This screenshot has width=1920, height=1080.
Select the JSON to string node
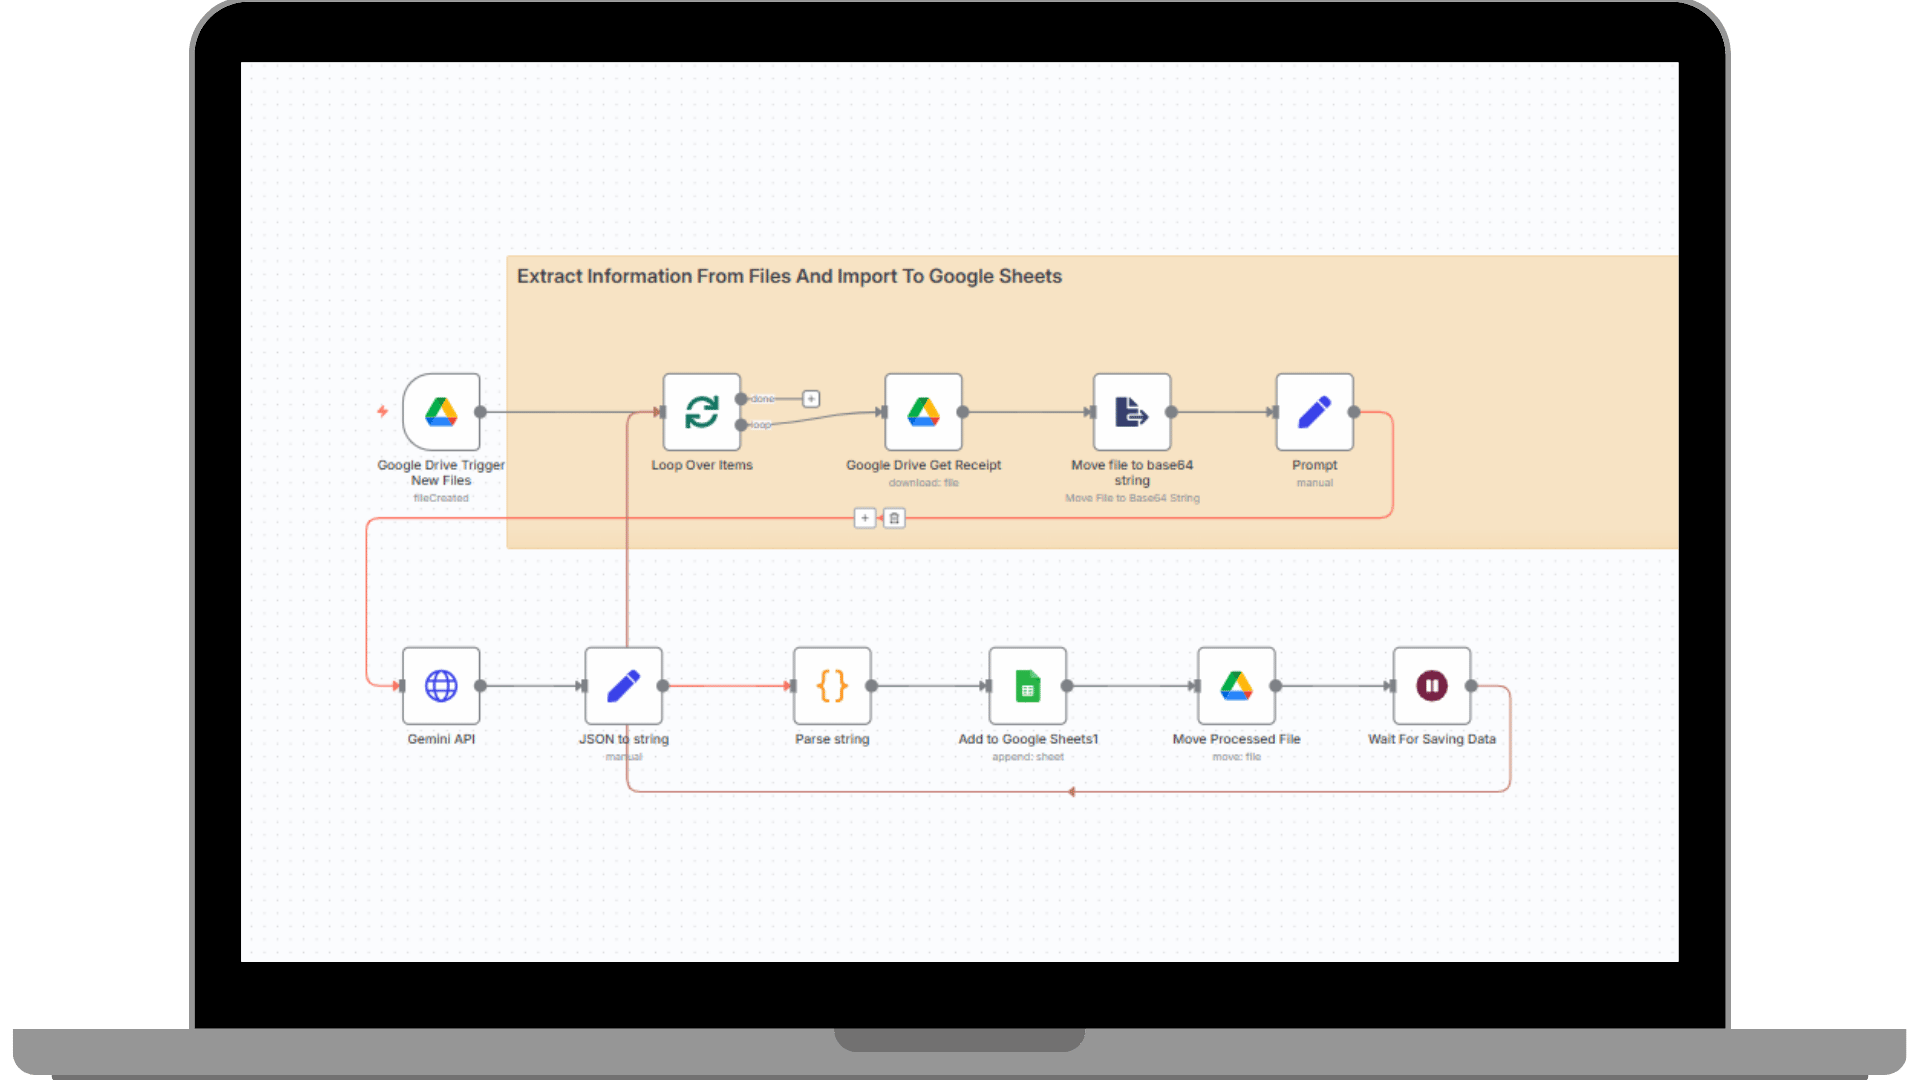623,686
